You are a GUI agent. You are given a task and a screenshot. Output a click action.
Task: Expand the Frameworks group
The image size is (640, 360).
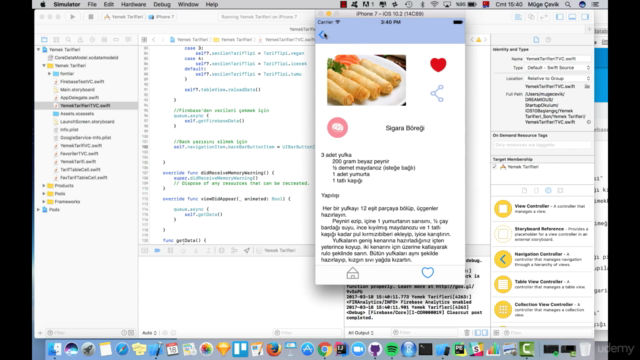[44, 202]
